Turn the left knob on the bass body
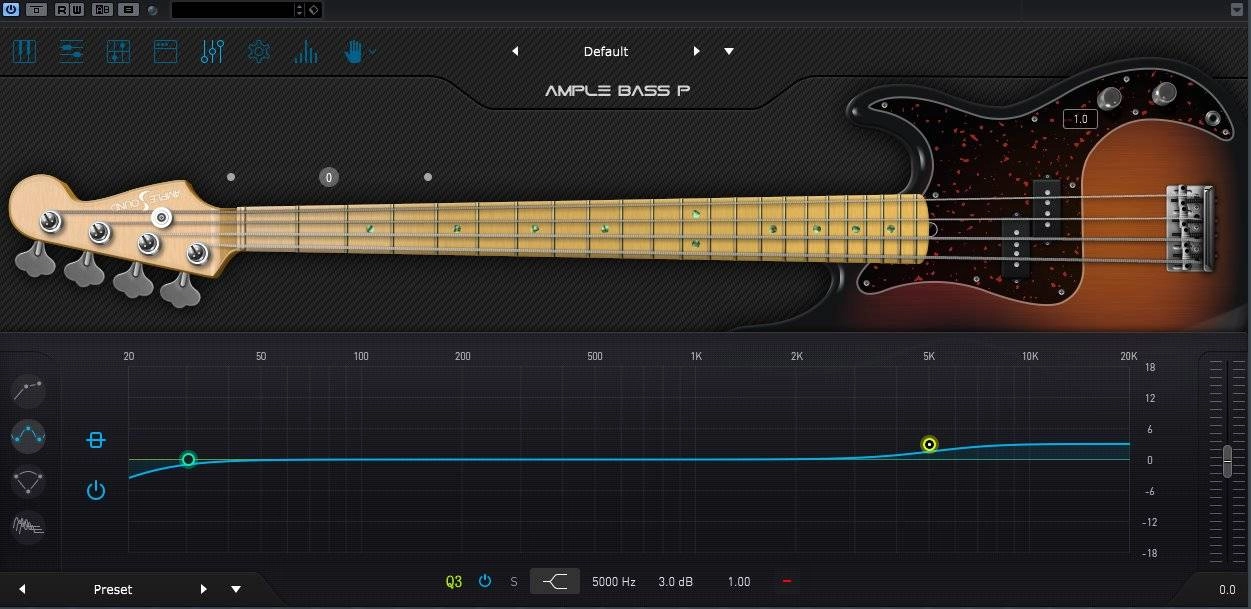This screenshot has width=1251, height=609. coord(1110,99)
